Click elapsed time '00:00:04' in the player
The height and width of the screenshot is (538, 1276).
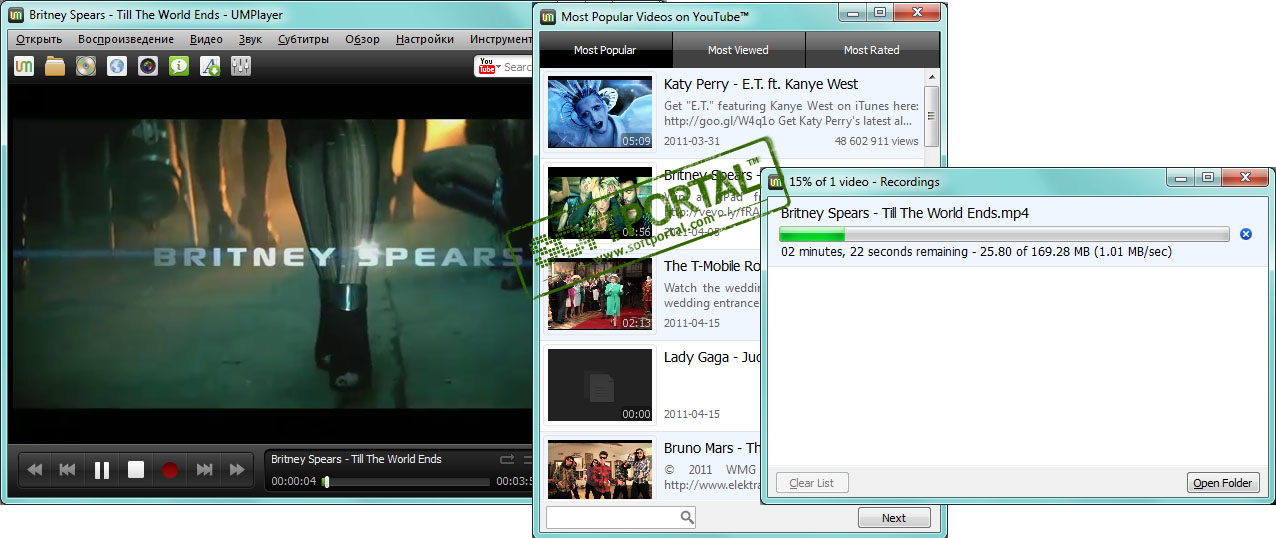point(294,481)
